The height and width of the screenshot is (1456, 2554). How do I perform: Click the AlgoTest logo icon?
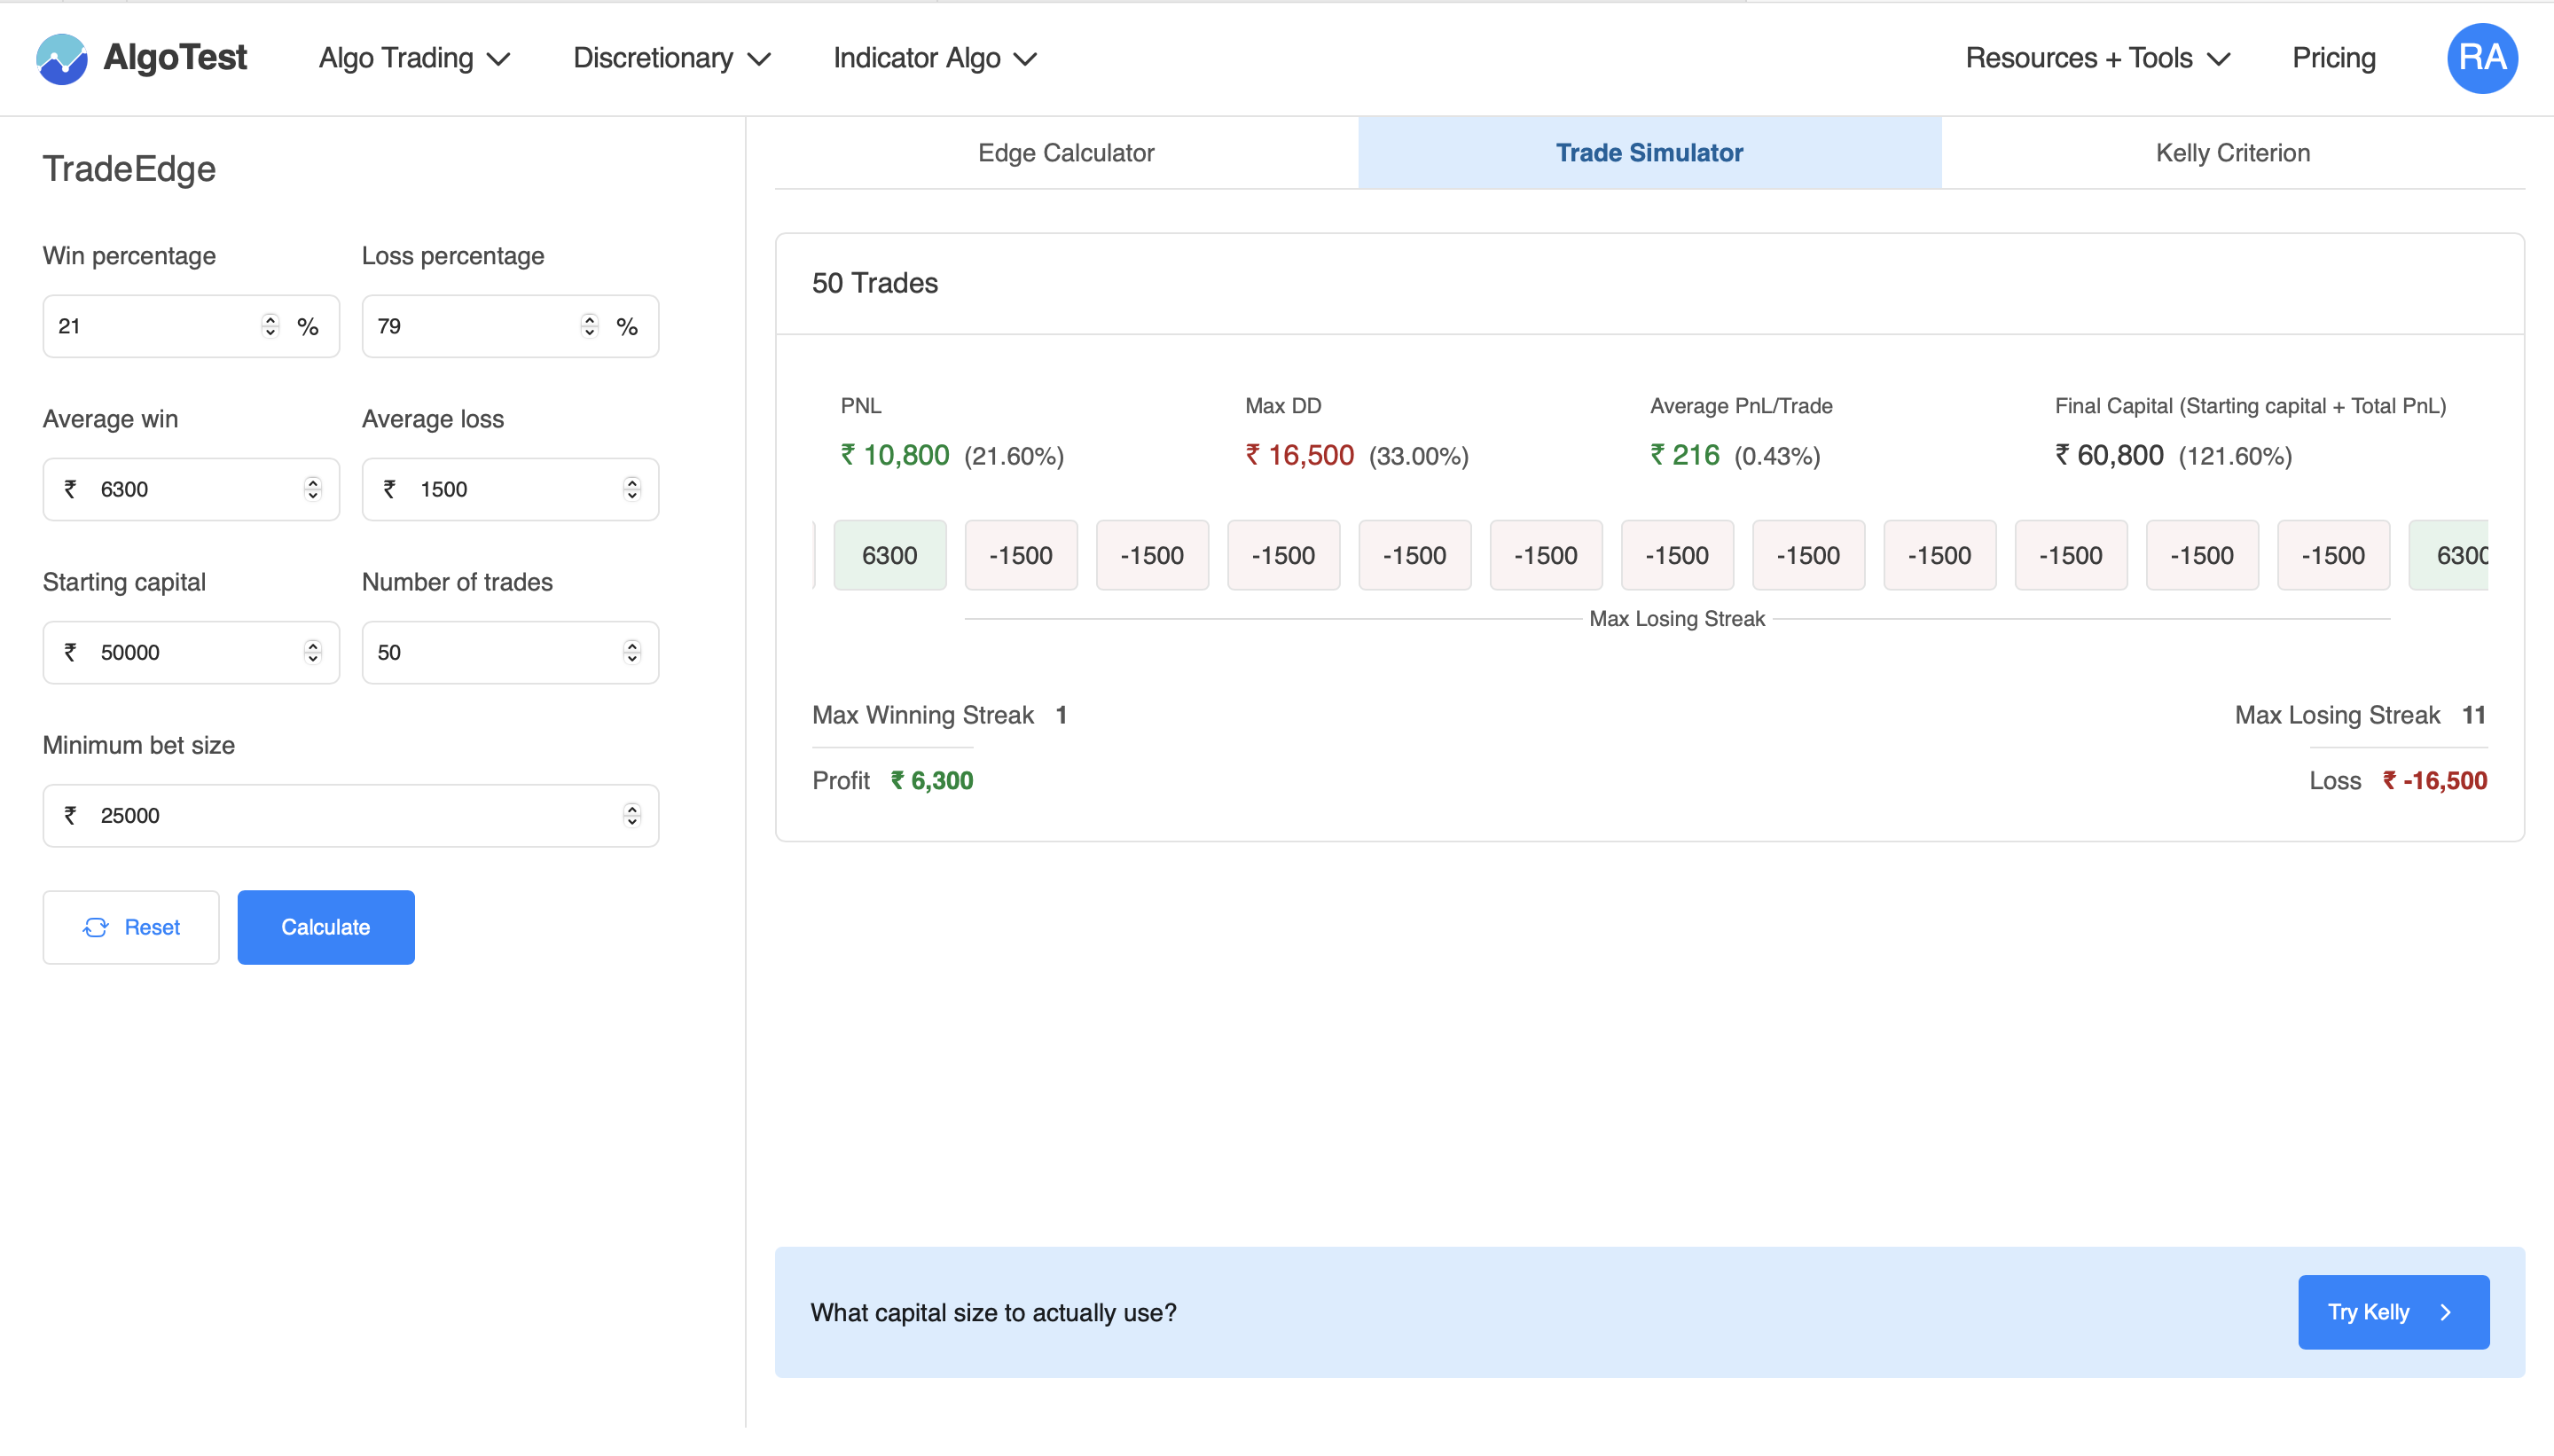point(62,58)
